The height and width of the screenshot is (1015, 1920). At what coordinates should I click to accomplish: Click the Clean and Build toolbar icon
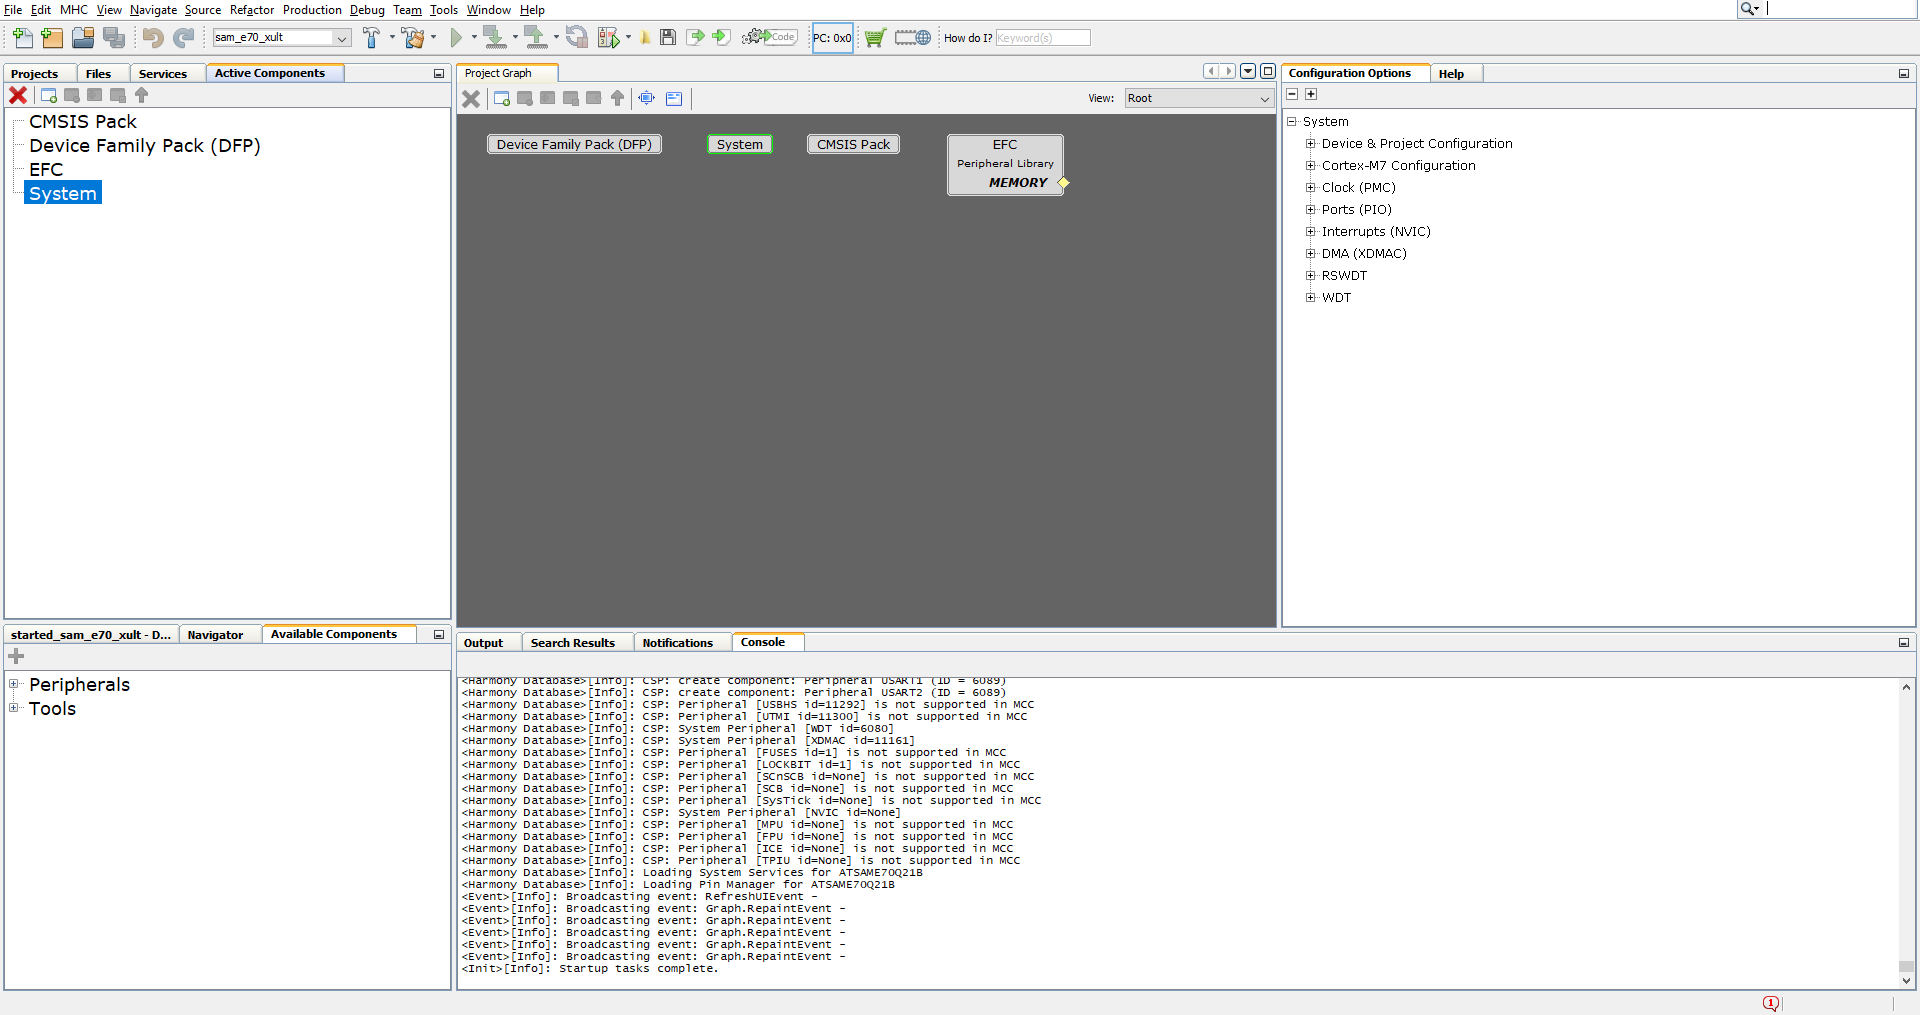click(412, 37)
